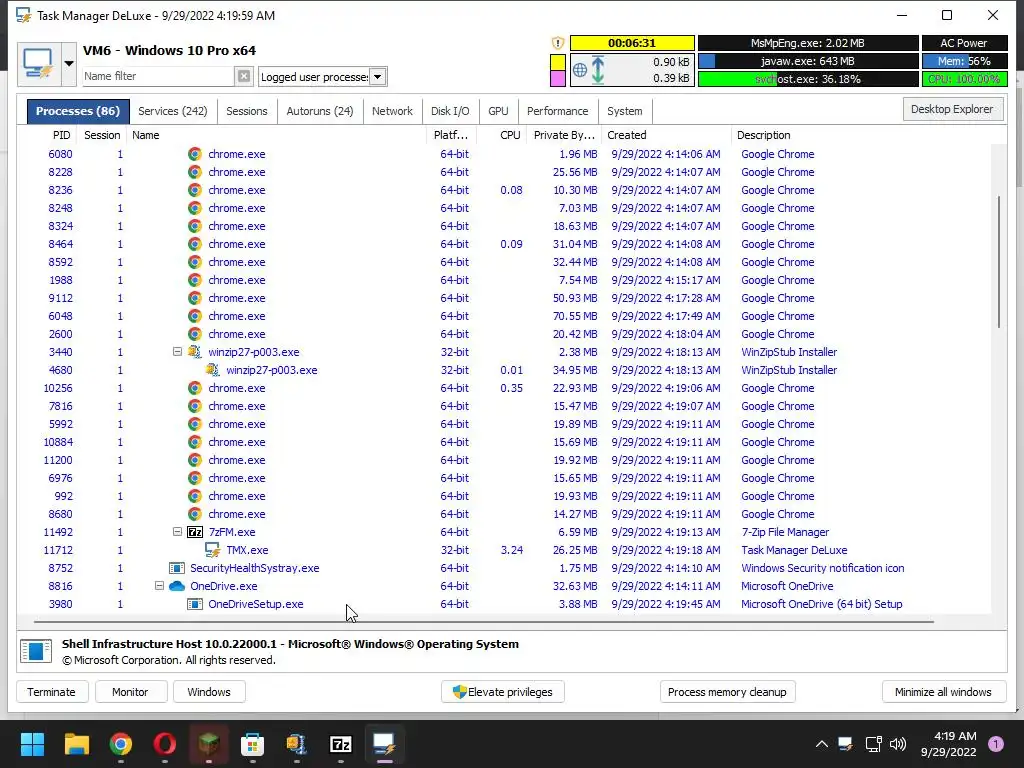Screen dimensions: 1024x768
Task: Click the magenta color indicator square
Action: tap(558, 78)
